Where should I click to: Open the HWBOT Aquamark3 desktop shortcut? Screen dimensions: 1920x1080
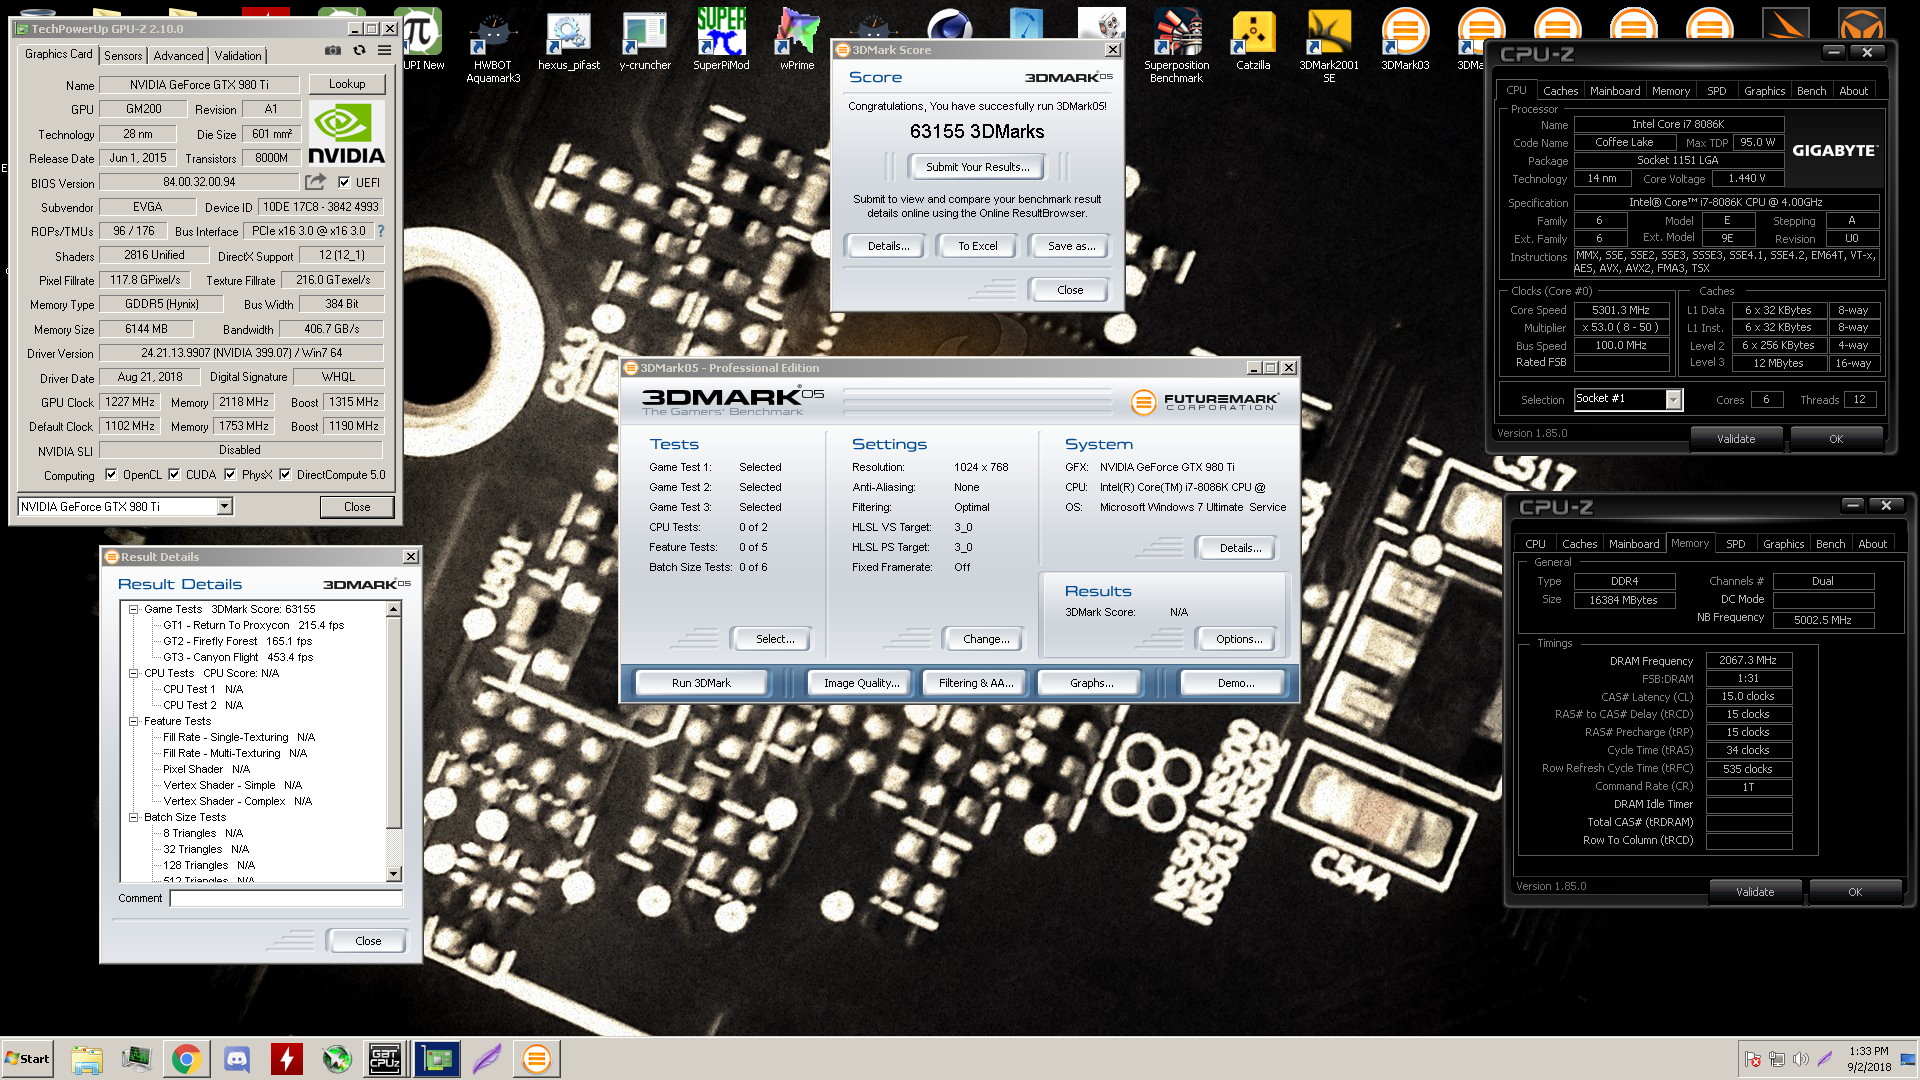493,45
